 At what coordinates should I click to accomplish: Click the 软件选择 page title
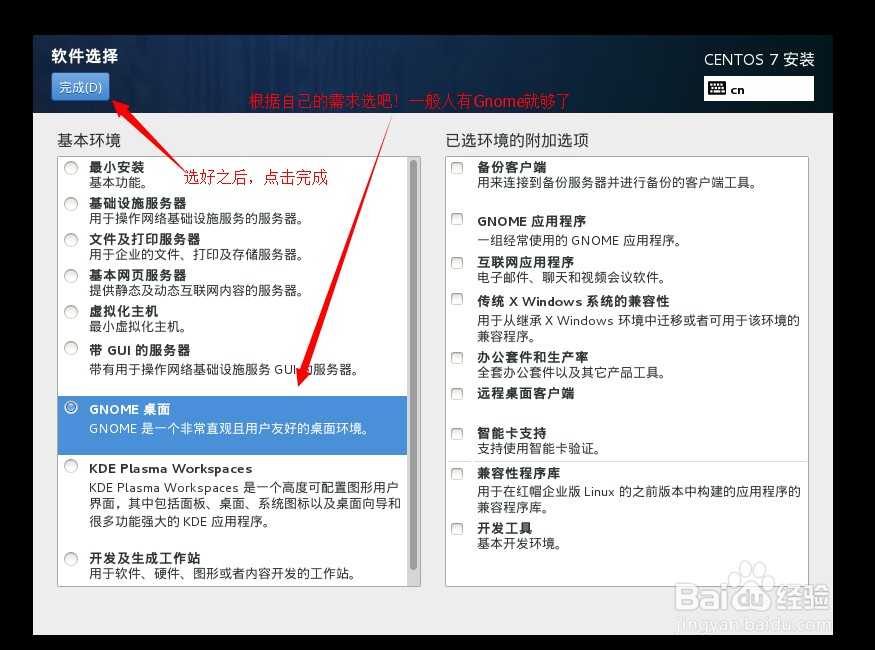85,56
